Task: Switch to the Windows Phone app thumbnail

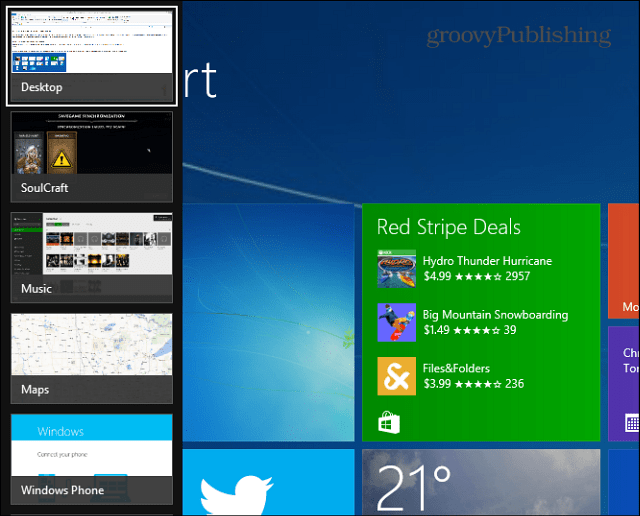Action: click(91, 459)
